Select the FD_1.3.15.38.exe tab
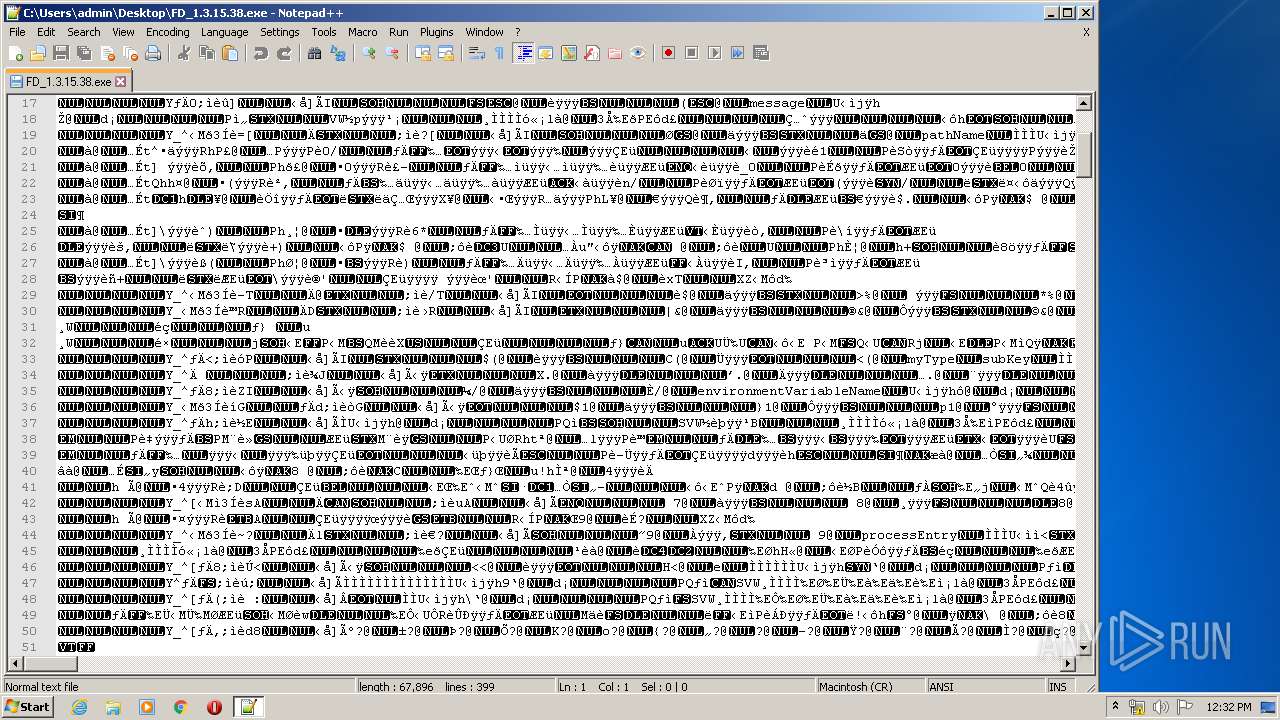Image resolution: width=1280 pixels, height=720 pixels. tap(66, 82)
